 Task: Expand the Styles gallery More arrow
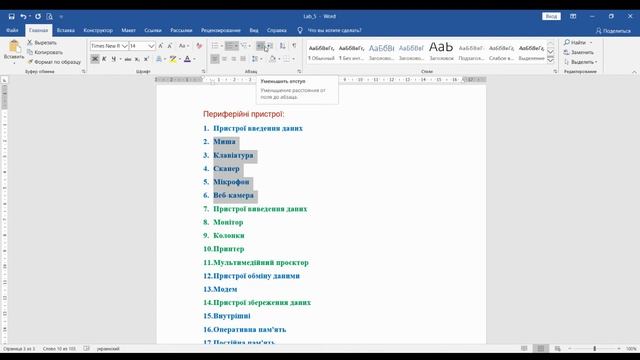click(x=550, y=60)
